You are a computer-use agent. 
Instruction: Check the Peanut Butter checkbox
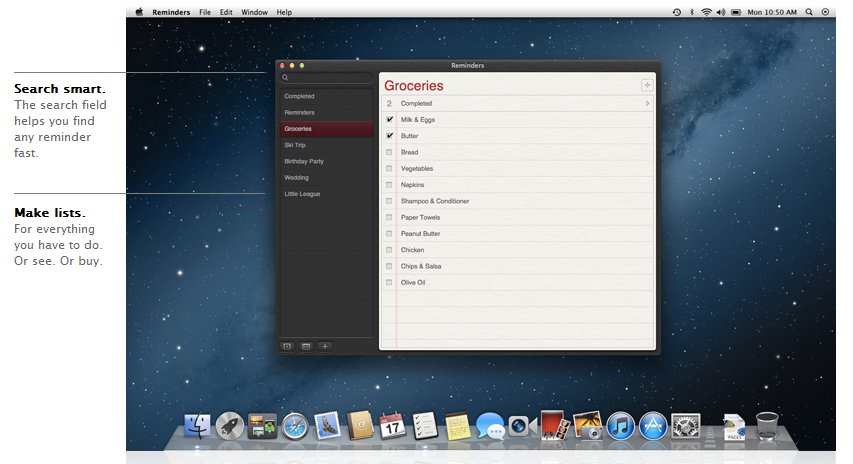389,234
